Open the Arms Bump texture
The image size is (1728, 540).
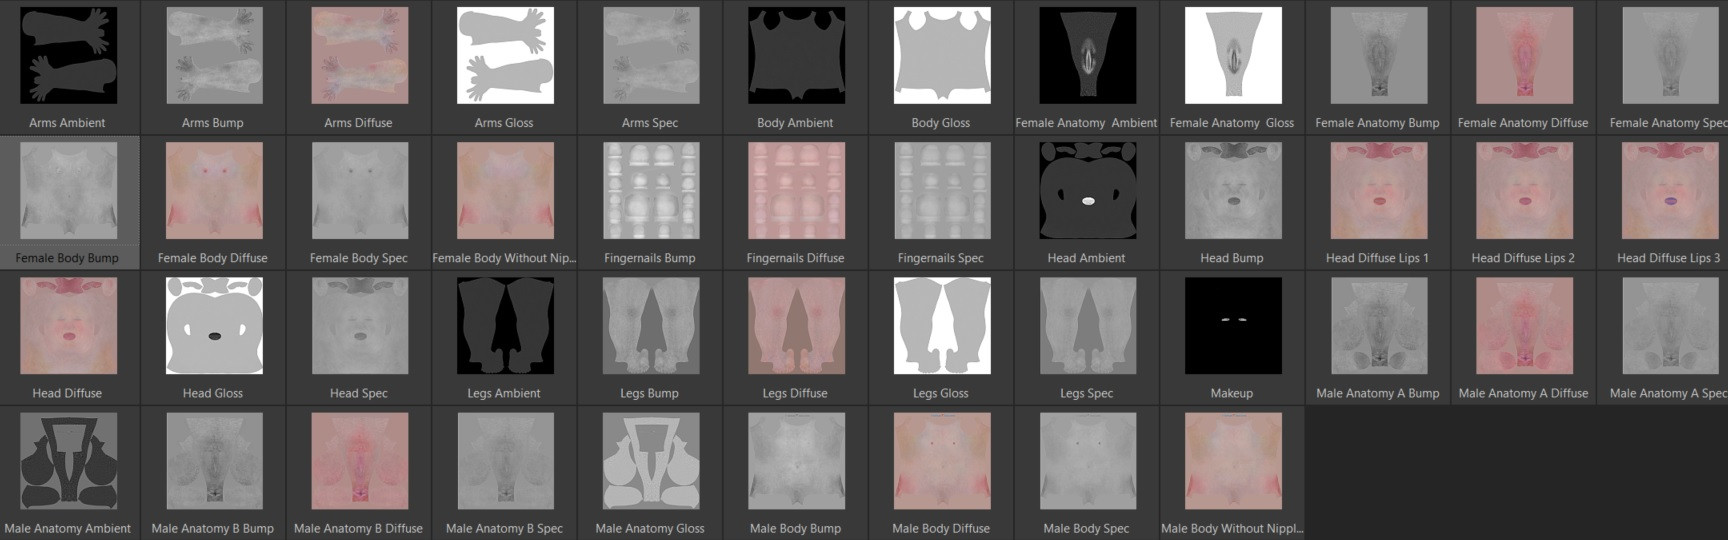point(214,56)
